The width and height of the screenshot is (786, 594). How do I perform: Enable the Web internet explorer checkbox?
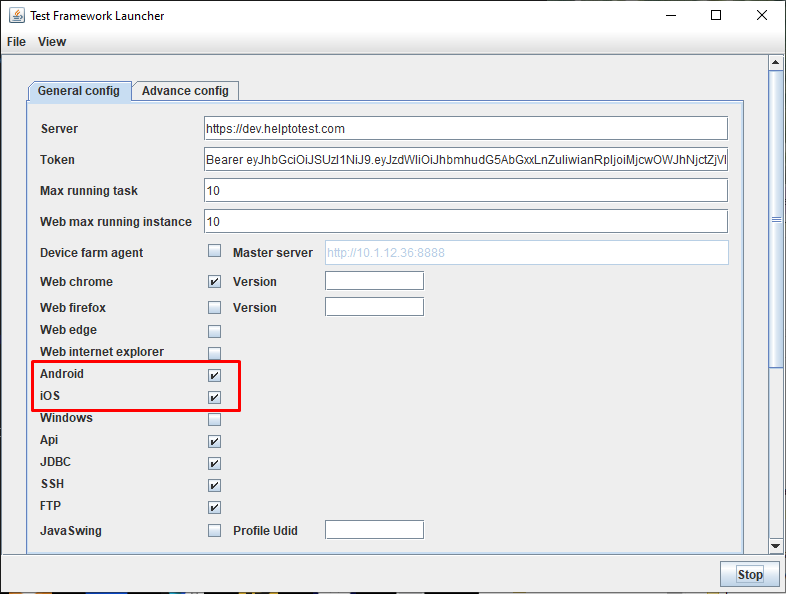pos(215,353)
